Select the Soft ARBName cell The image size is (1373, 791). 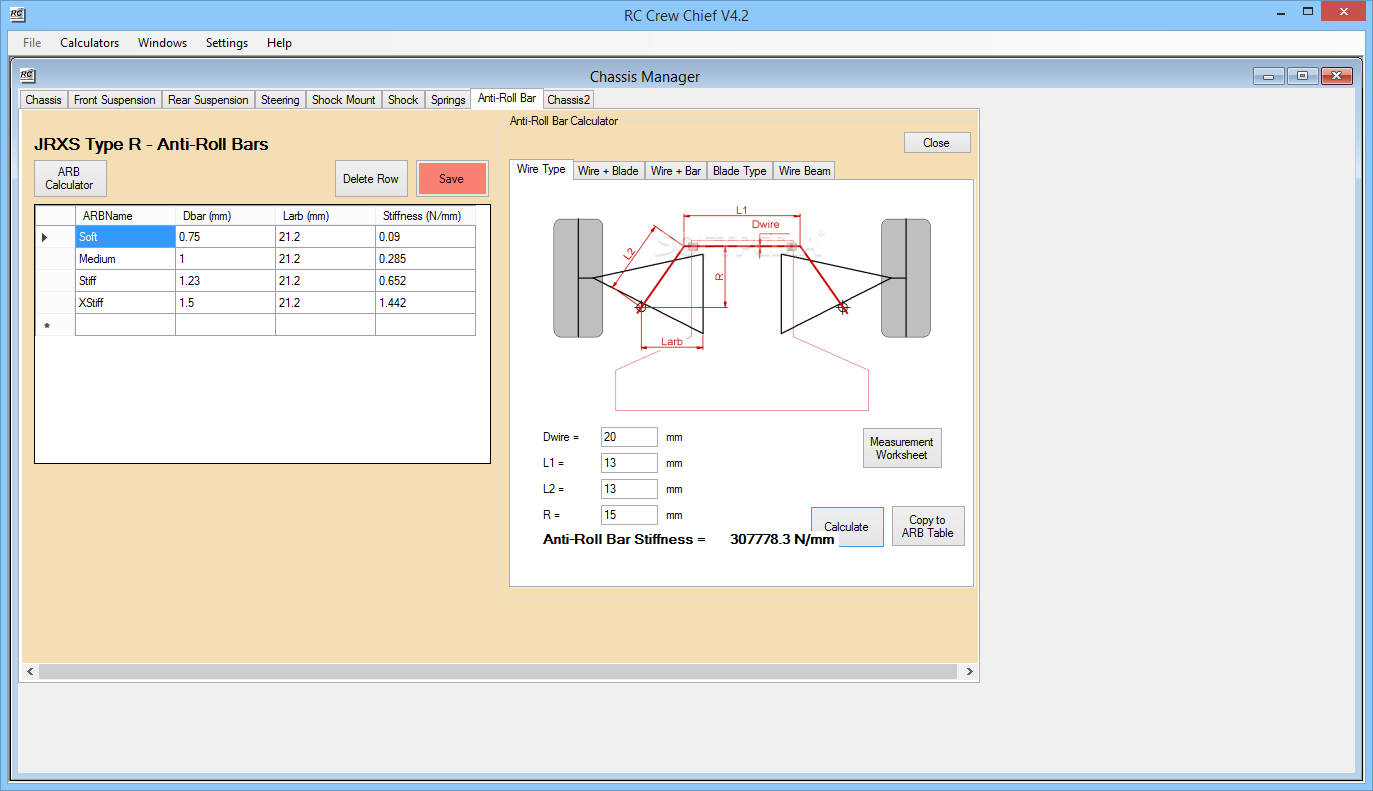pyautogui.click(x=125, y=237)
